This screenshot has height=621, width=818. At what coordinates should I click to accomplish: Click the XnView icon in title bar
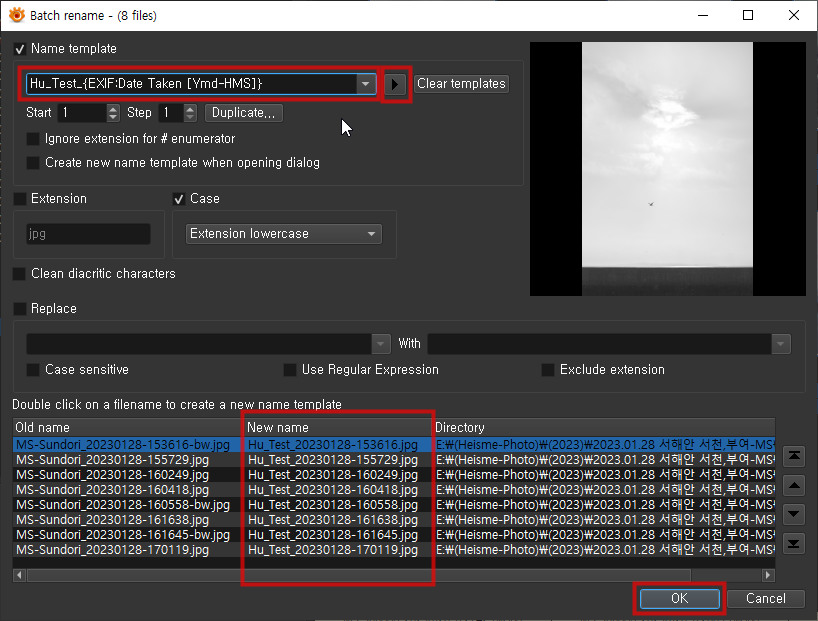click(16, 16)
